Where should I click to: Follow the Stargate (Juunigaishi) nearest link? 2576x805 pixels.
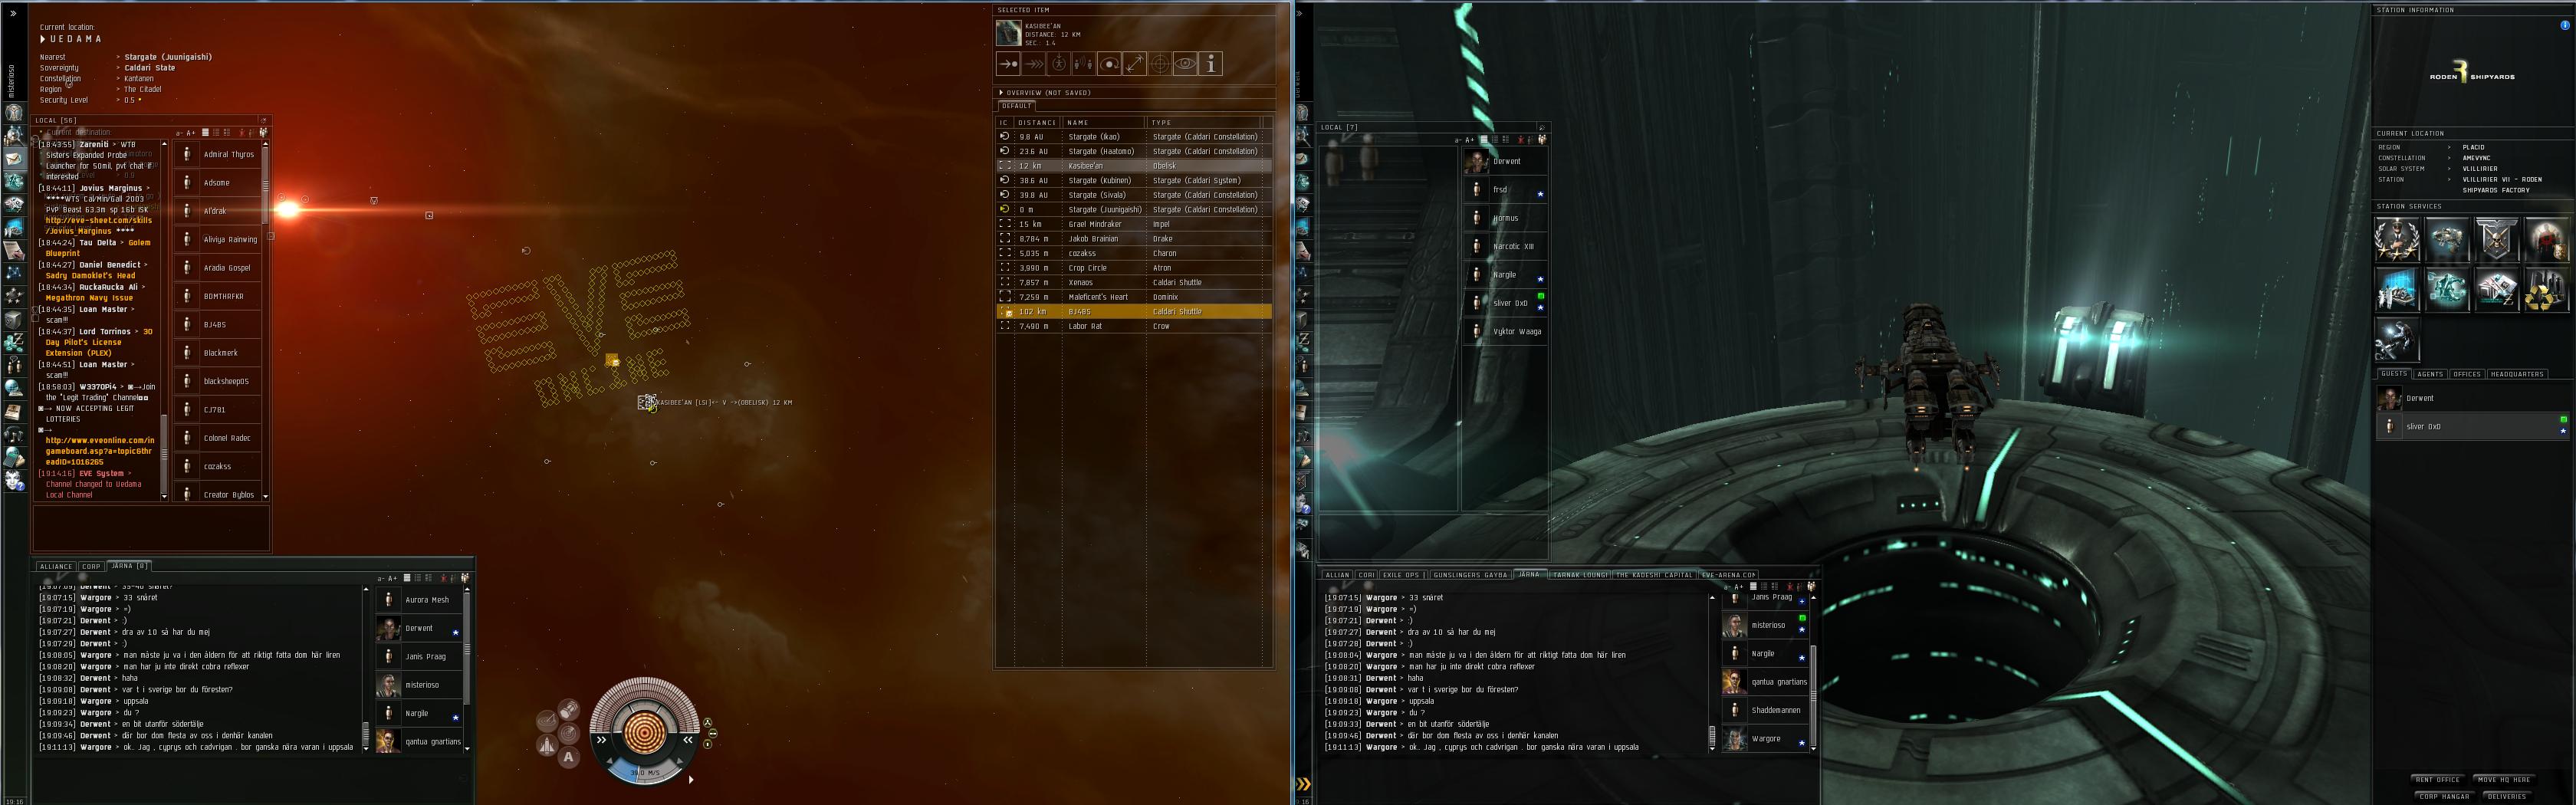168,57
